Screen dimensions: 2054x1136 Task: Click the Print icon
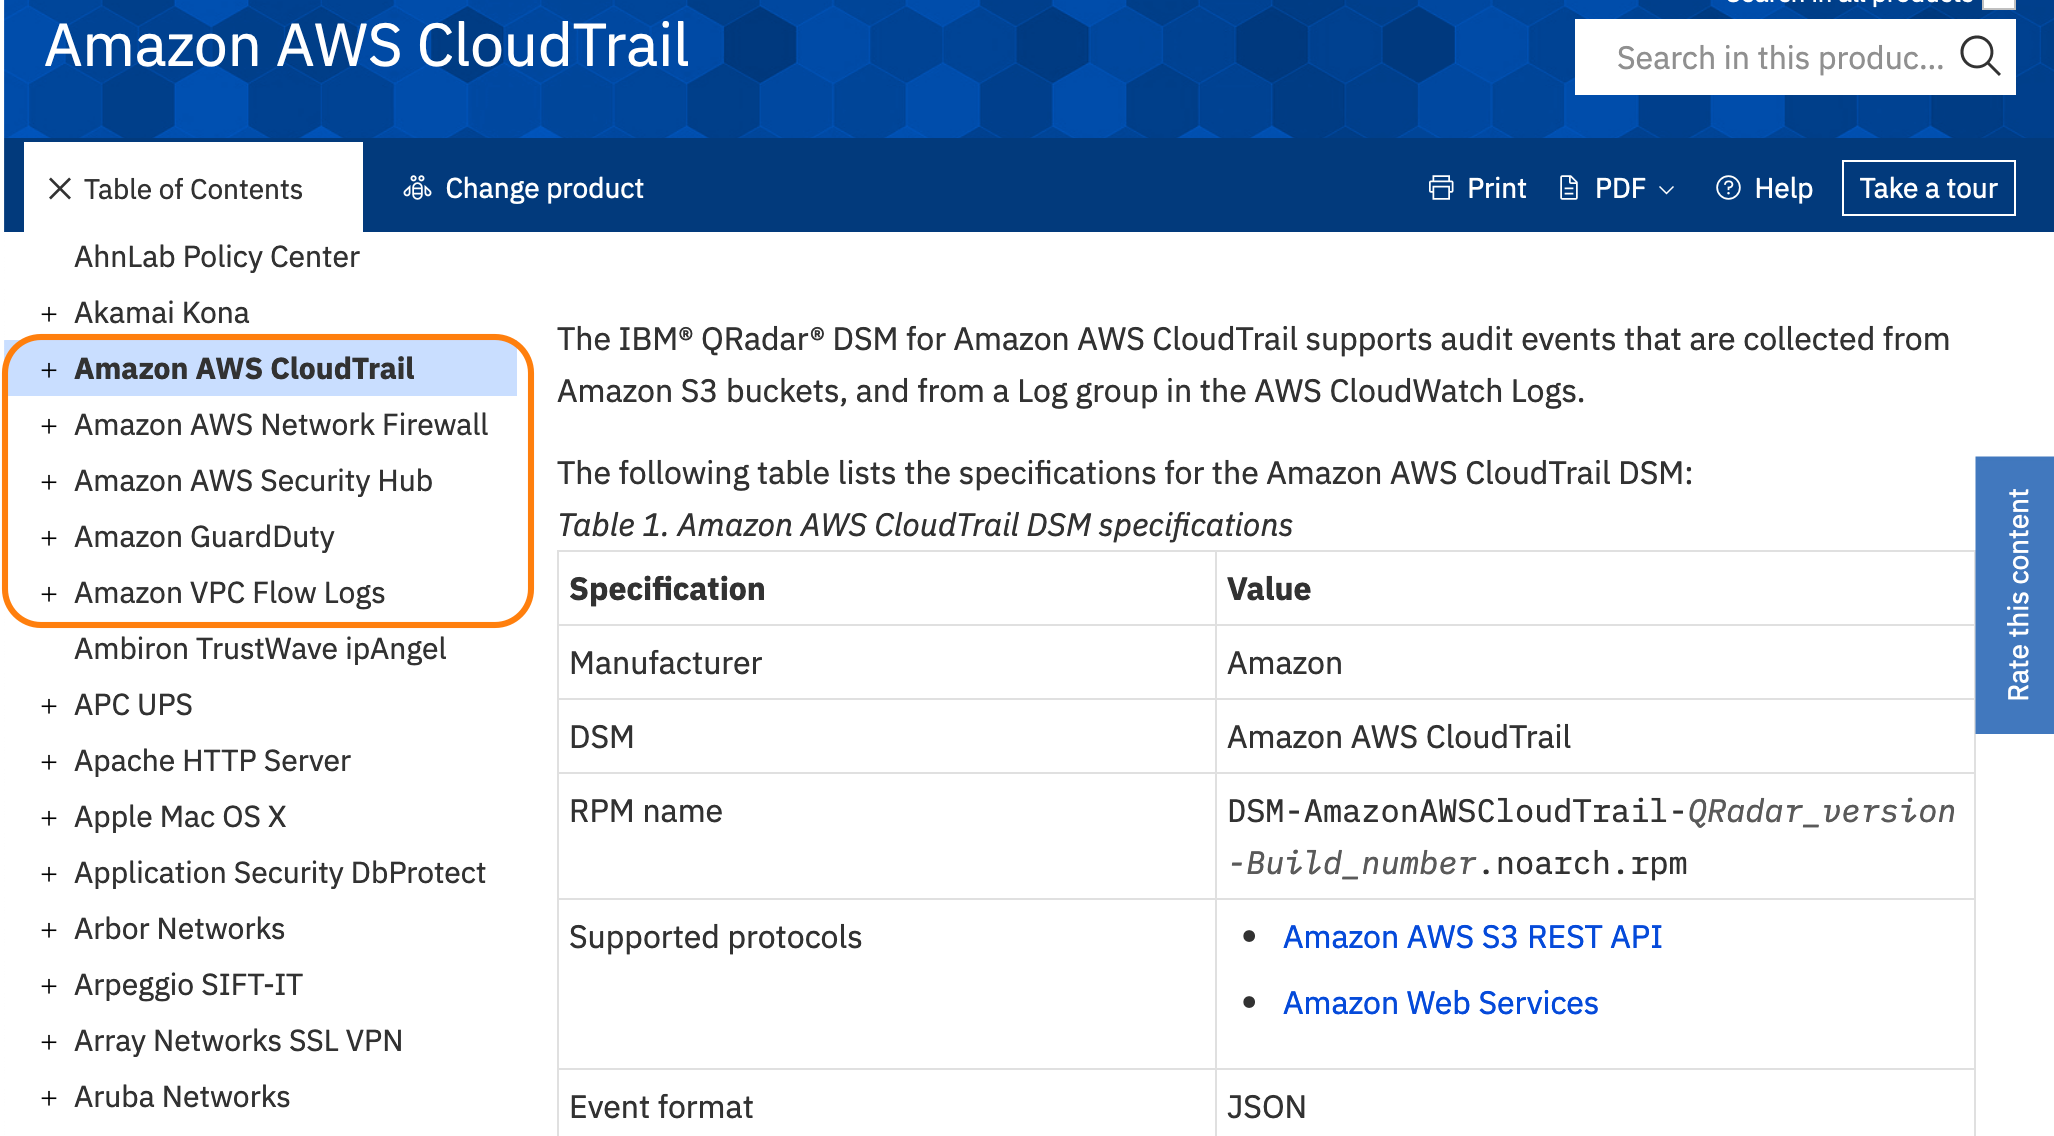[1440, 187]
